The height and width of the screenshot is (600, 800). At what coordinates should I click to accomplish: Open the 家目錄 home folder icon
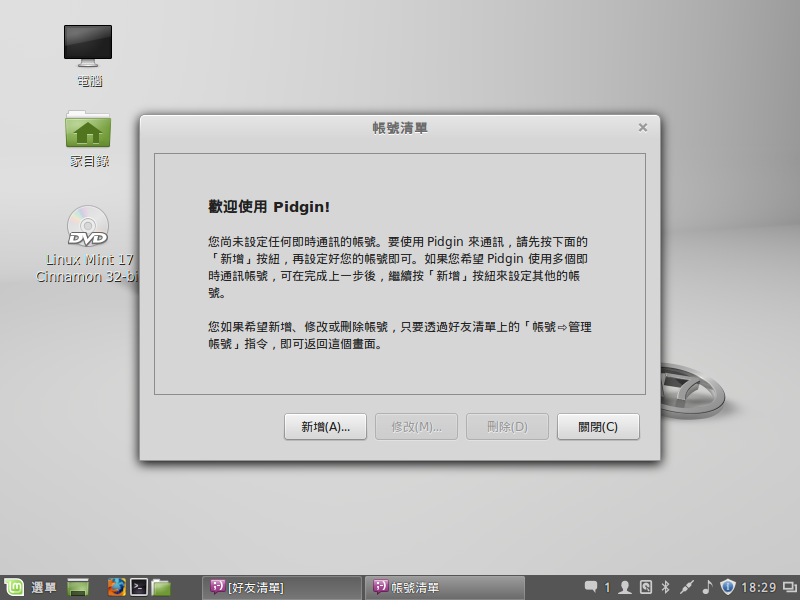tap(88, 137)
